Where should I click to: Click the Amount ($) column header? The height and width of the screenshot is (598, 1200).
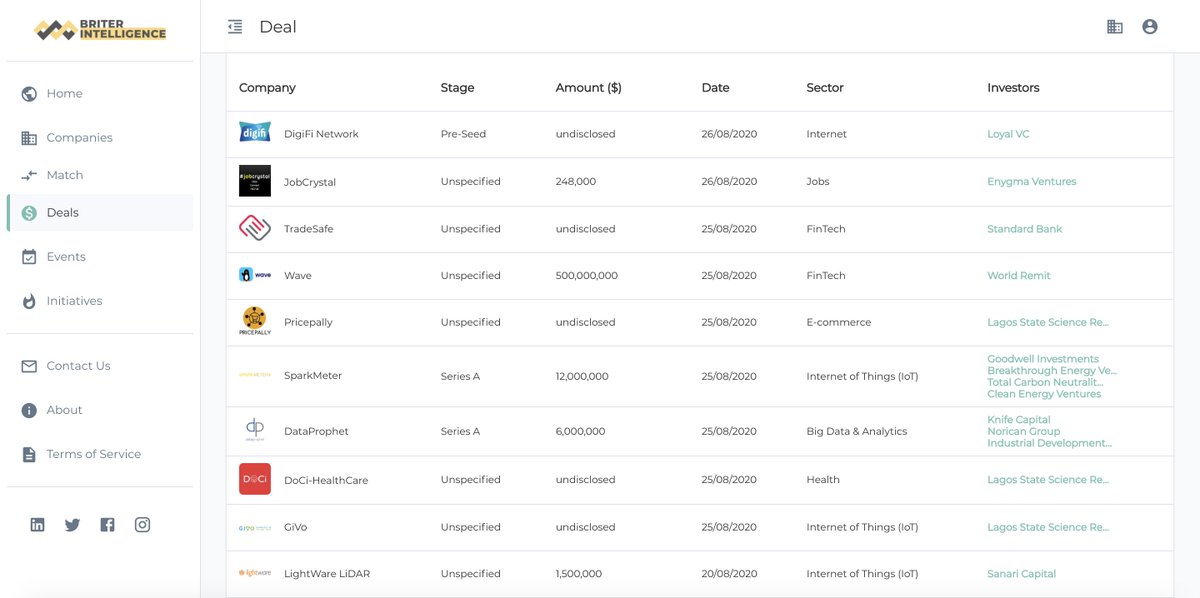point(589,88)
